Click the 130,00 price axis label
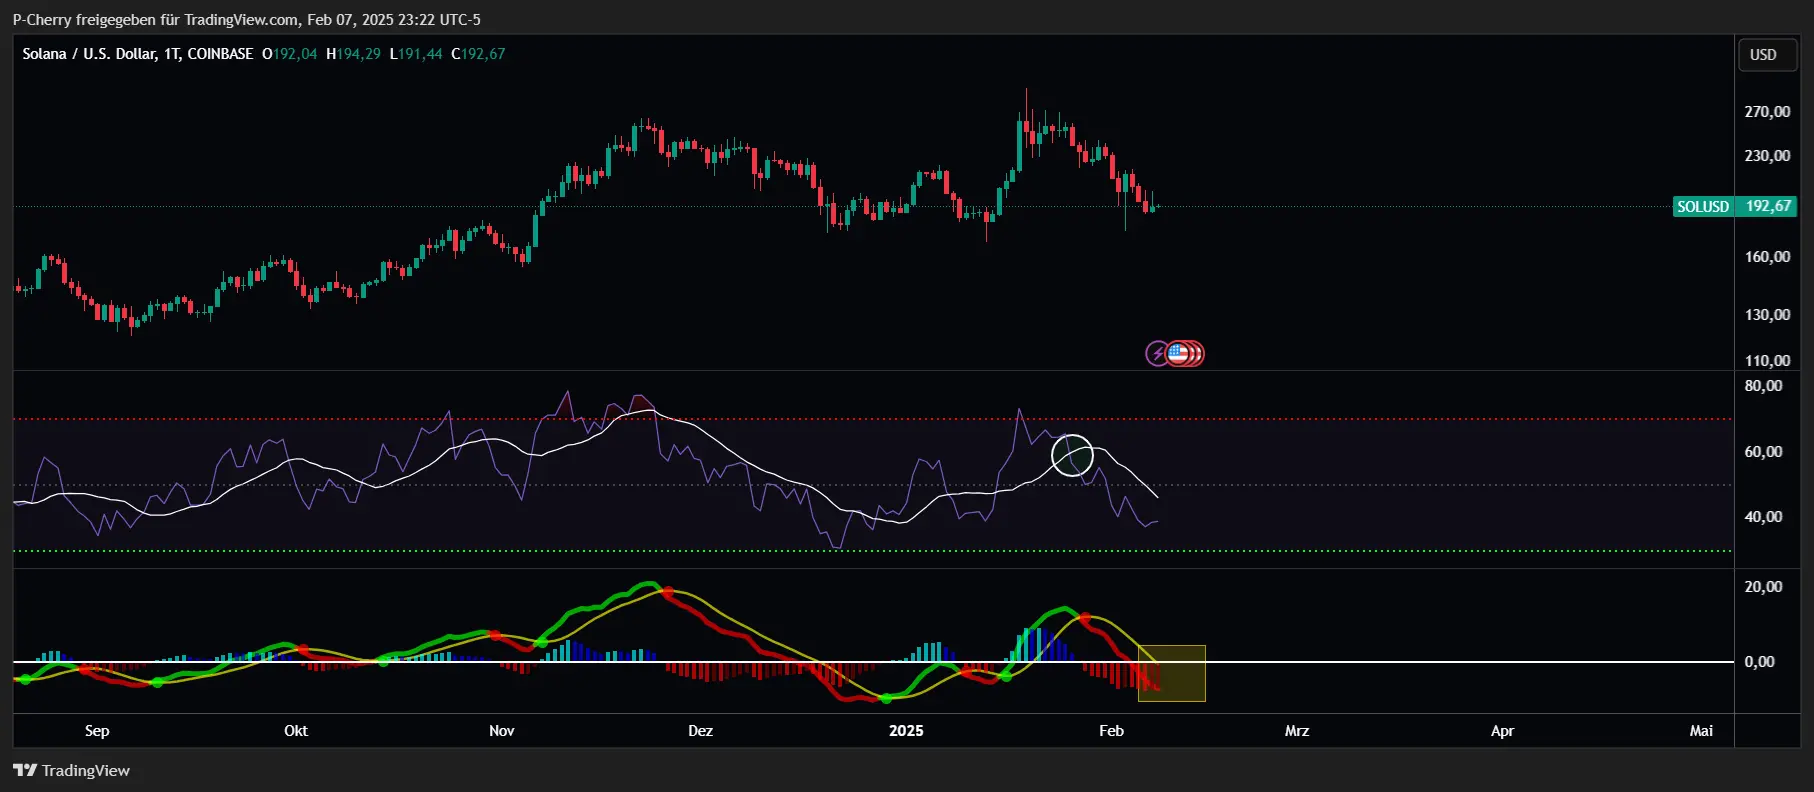The height and width of the screenshot is (792, 1814). (1767, 315)
